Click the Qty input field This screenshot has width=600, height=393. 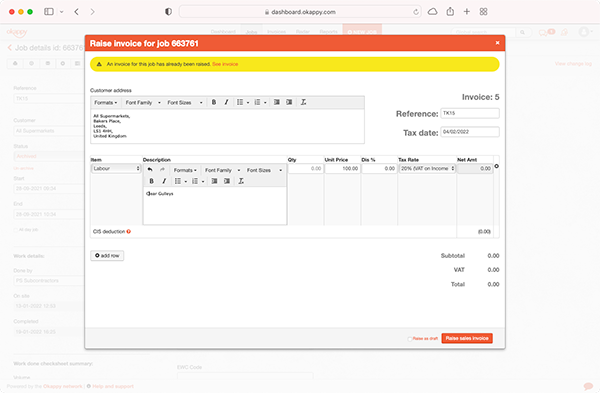(x=306, y=168)
